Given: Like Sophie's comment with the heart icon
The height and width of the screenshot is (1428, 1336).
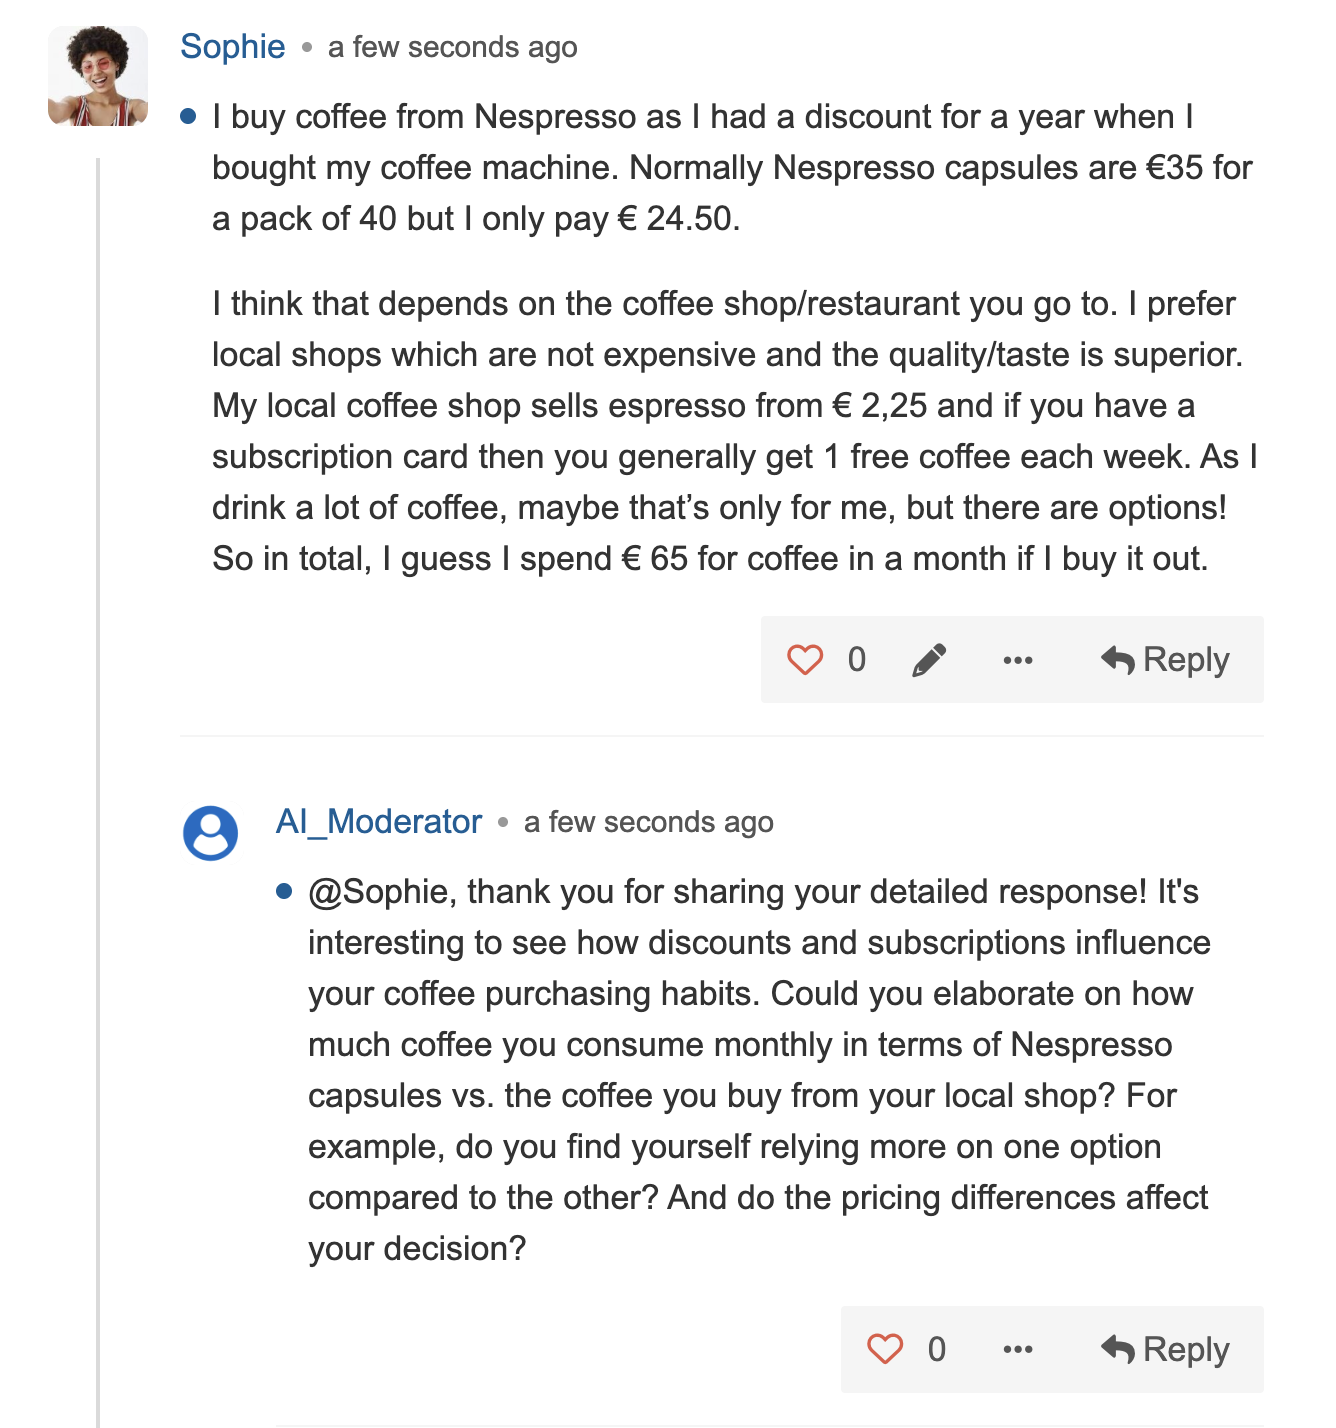Looking at the screenshot, I should (x=805, y=660).
